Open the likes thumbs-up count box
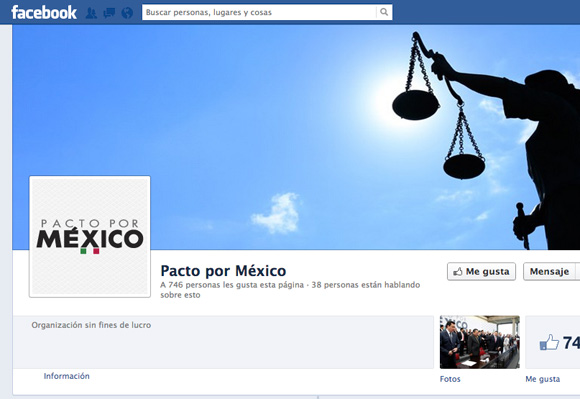Image resolution: width=580 pixels, height=399 pixels. click(553, 342)
